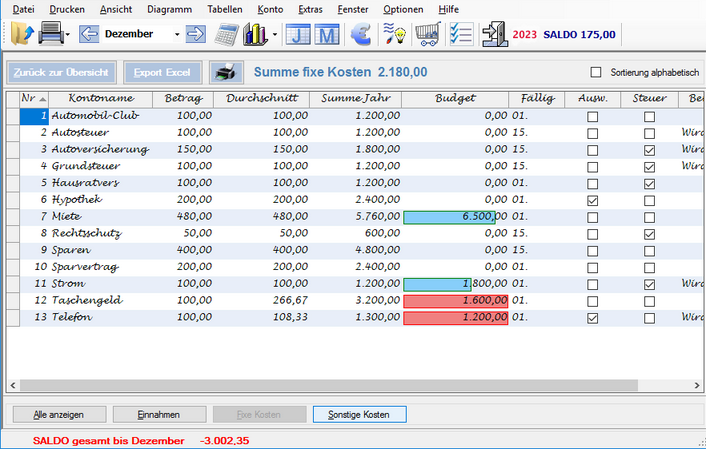
Task: Expand the bar chart icon dropdown arrow
Action: [274, 35]
